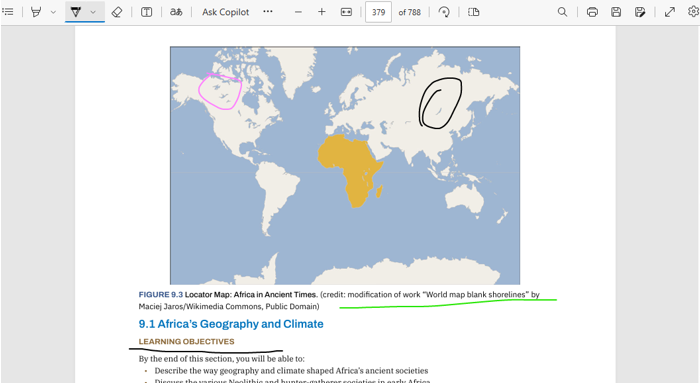Choose the Erase tool
700x383 pixels.
coord(117,12)
